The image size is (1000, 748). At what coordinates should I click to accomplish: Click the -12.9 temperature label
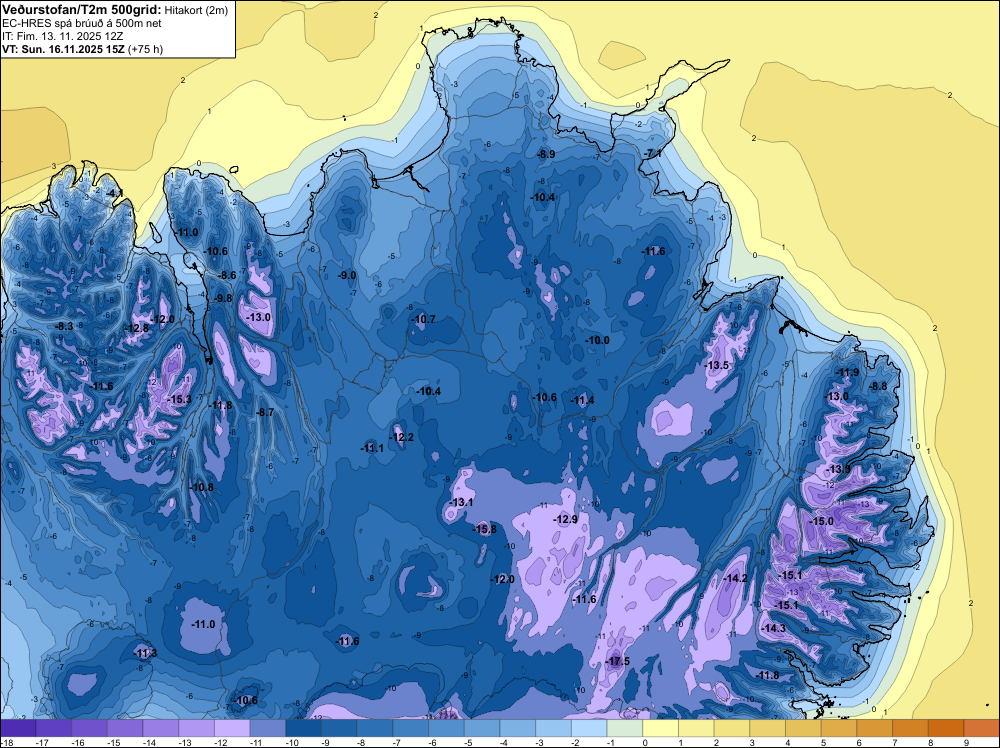click(x=566, y=520)
